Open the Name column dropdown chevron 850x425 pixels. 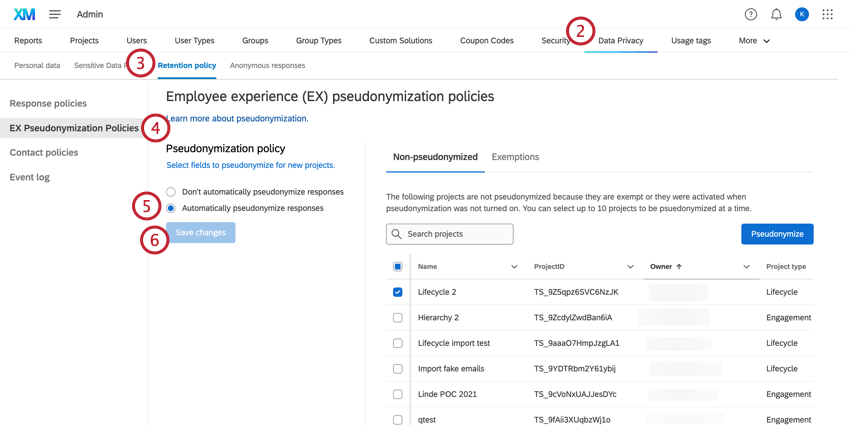point(514,267)
